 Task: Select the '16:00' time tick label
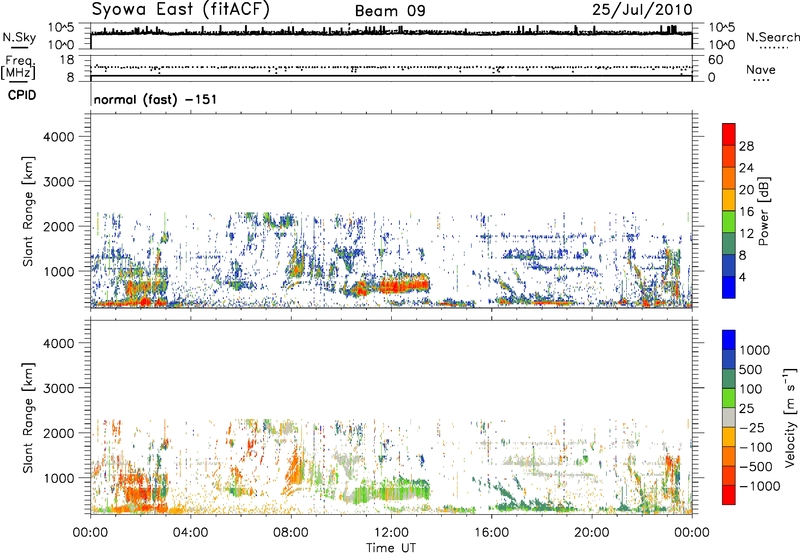pyautogui.click(x=491, y=533)
